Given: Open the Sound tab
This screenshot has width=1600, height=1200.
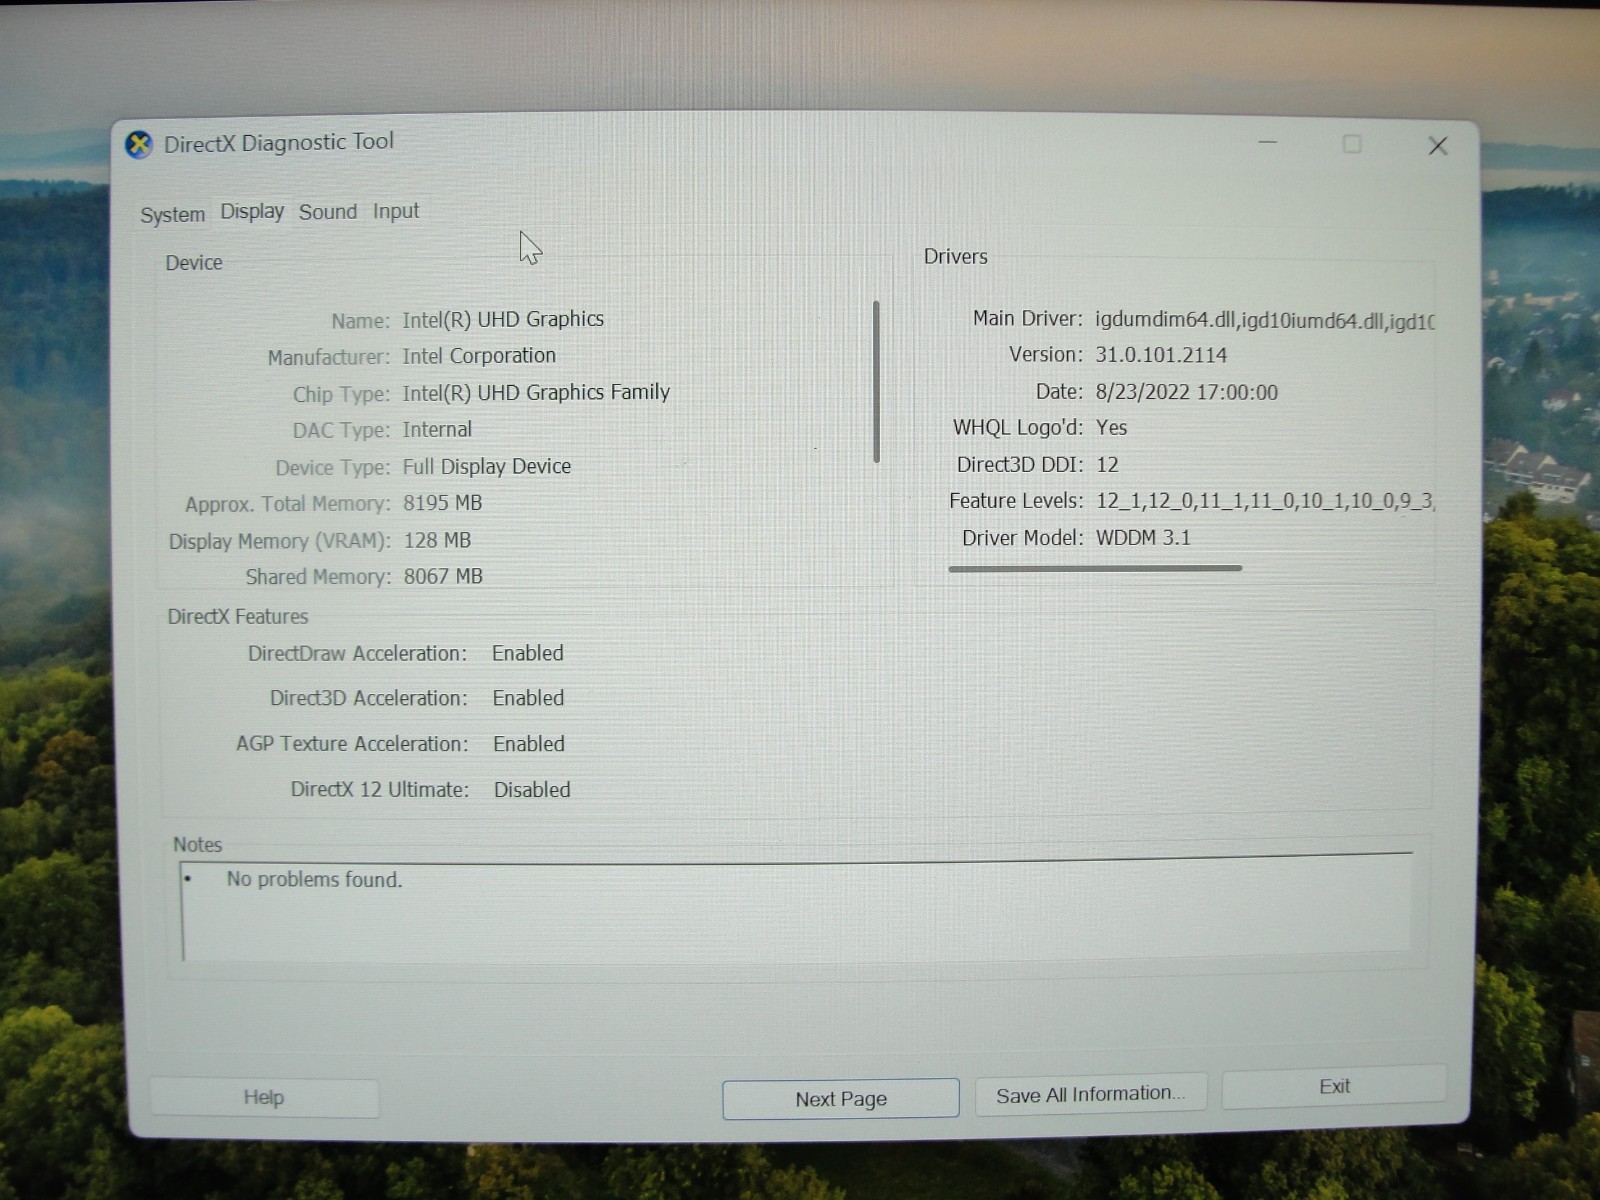Looking at the screenshot, I should pyautogui.click(x=328, y=212).
